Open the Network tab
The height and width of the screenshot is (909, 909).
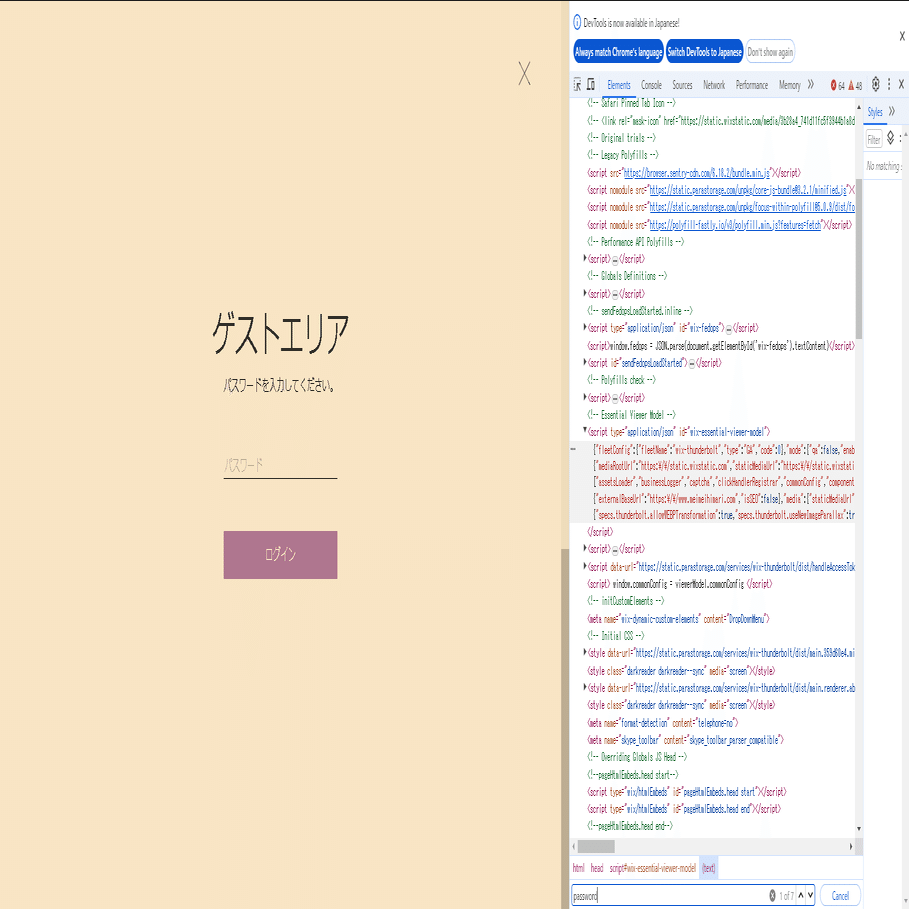point(714,85)
